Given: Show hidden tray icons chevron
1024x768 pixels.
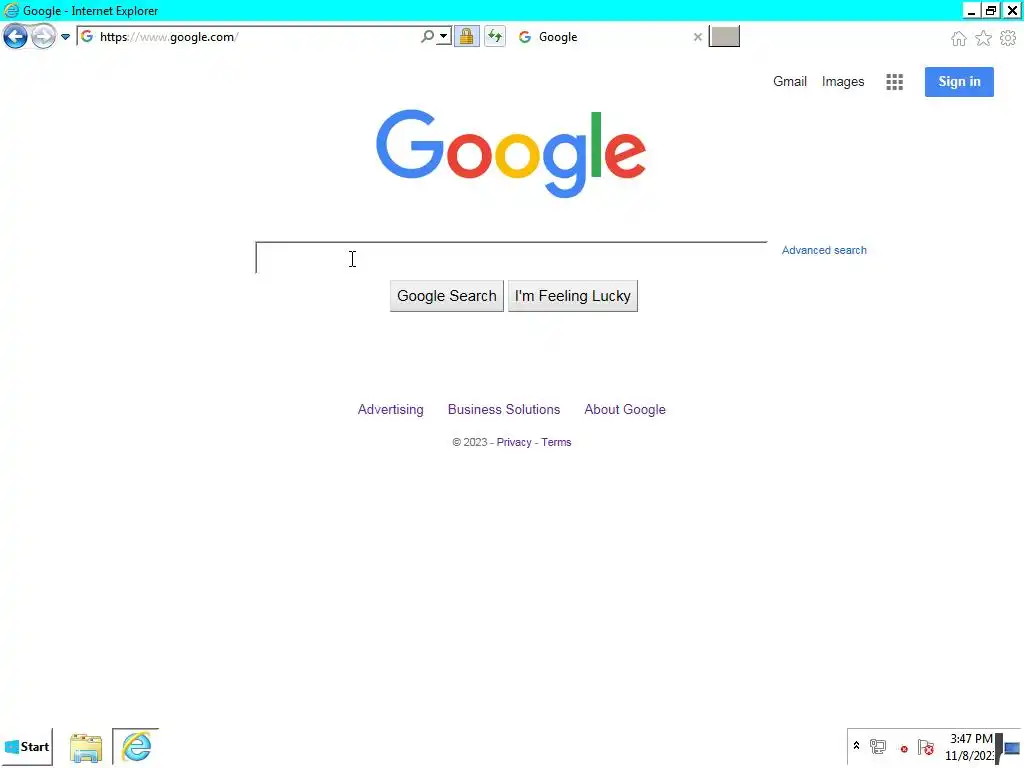Looking at the screenshot, I should 856,745.
